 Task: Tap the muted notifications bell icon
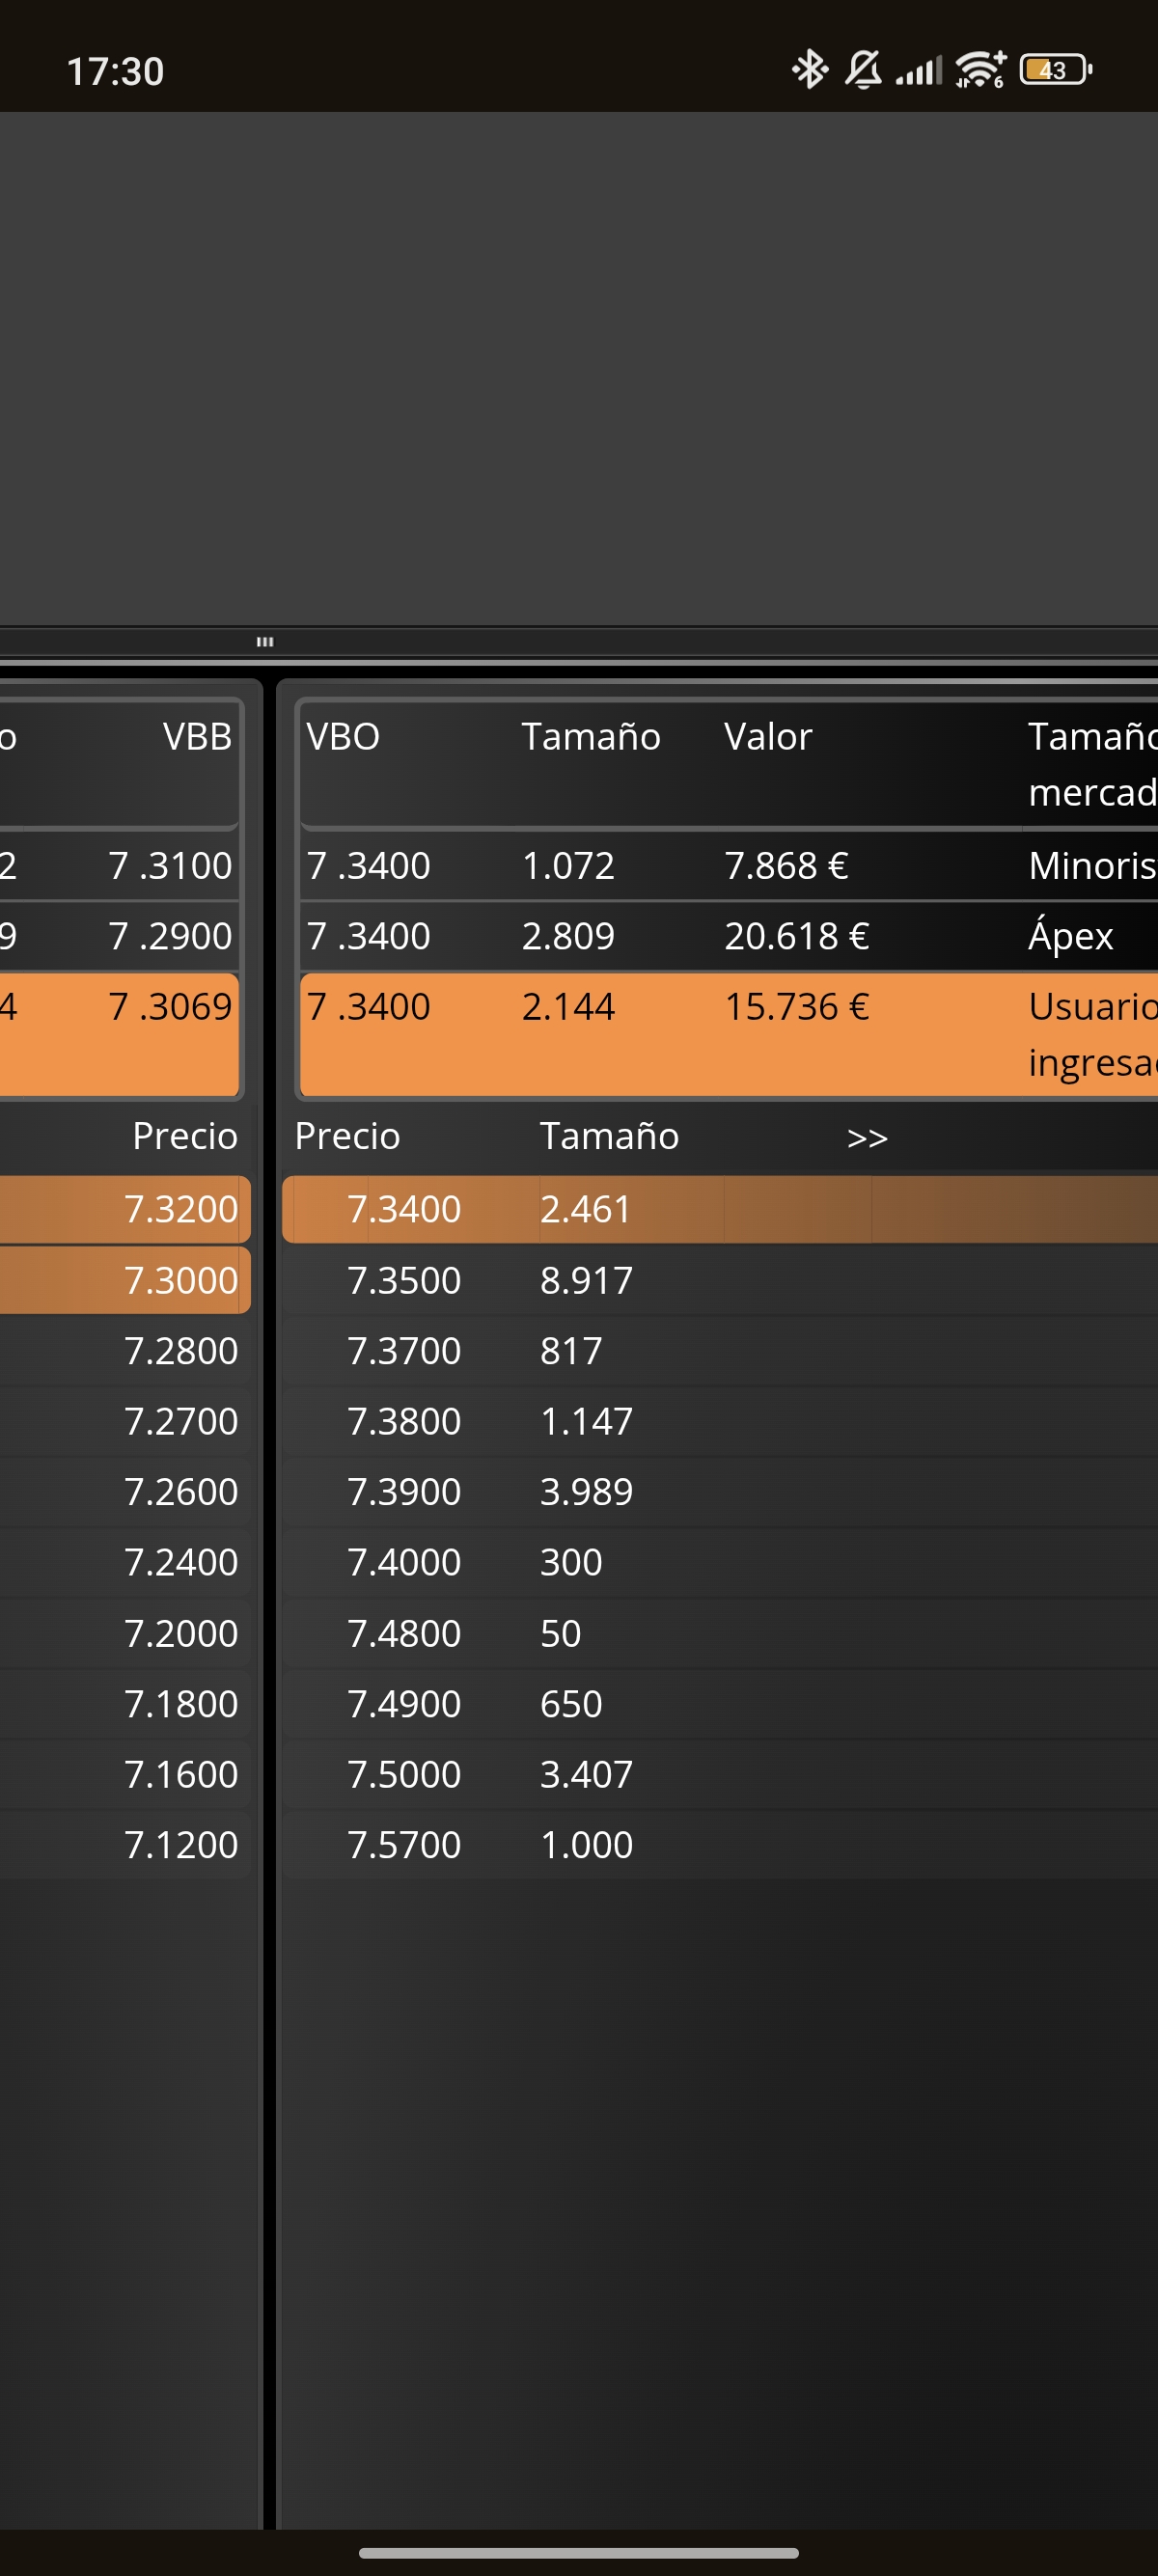coord(863,70)
